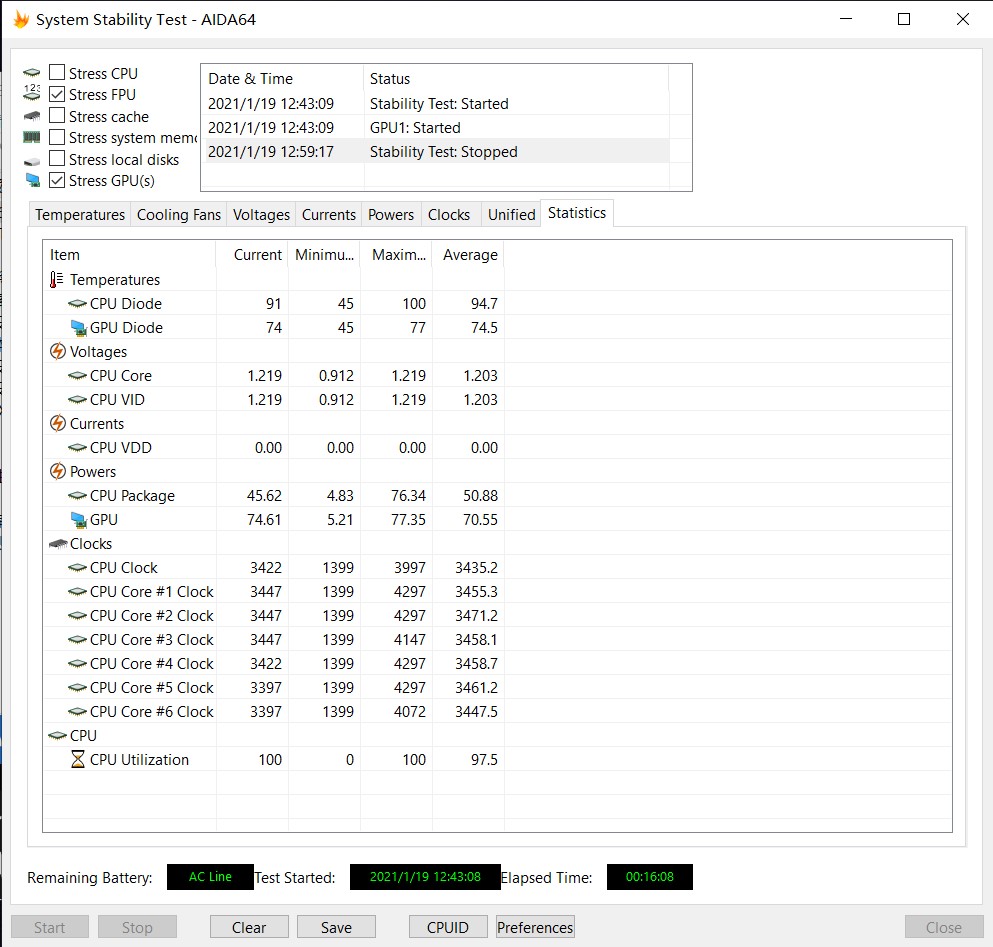Click the Voltages lightning icon

tap(58, 351)
